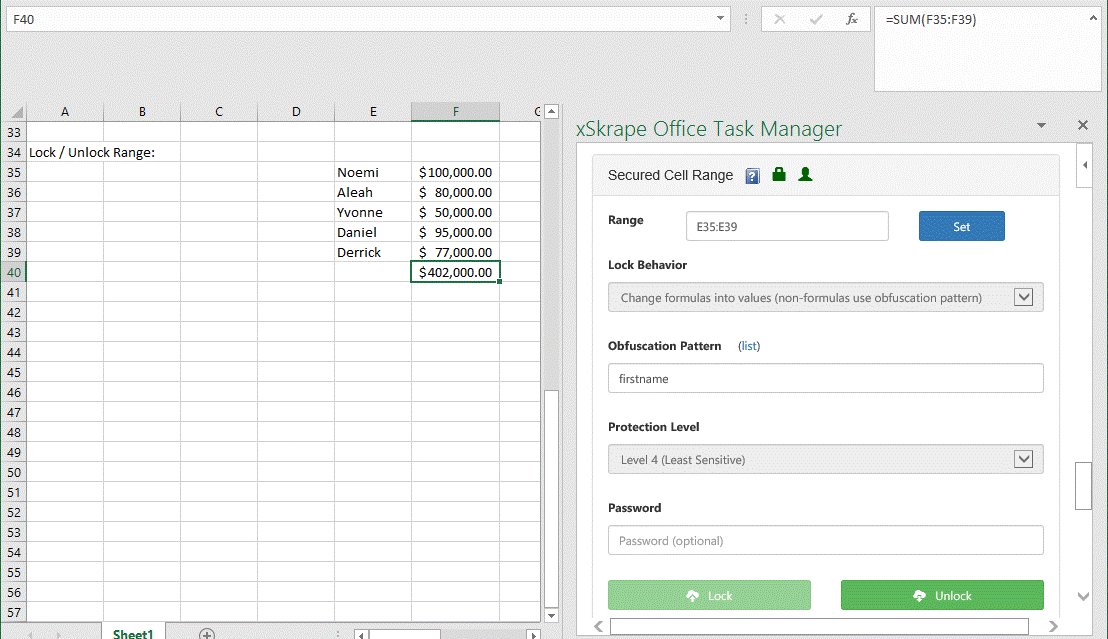Viewport: 1108px width, 639px height.
Task: Select column D header
Action: [x=296, y=112]
